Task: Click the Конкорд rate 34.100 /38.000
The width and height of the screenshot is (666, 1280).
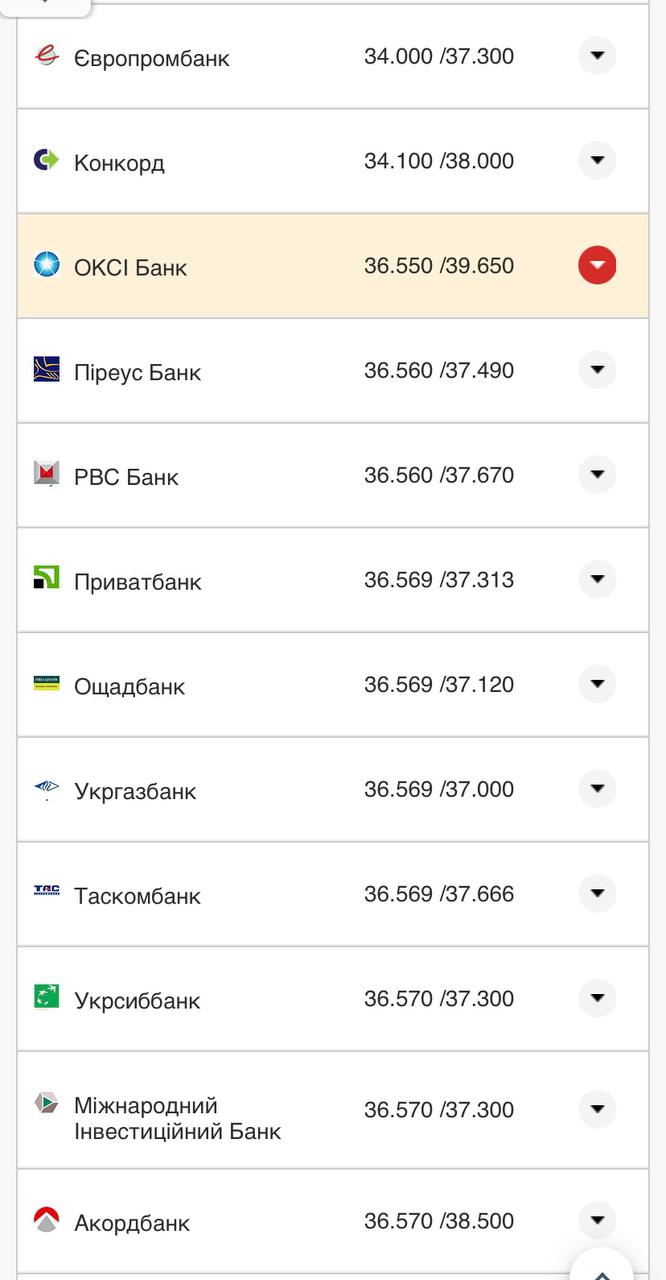Action: pos(438,161)
